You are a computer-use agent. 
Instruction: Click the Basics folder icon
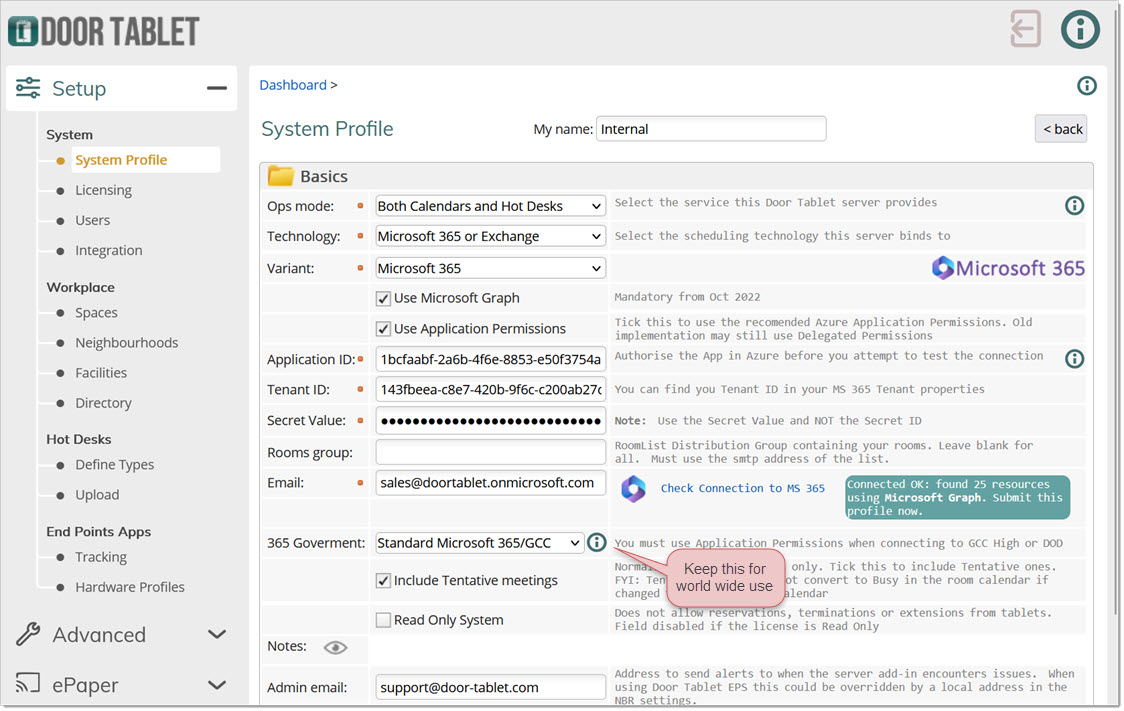pyautogui.click(x=280, y=176)
